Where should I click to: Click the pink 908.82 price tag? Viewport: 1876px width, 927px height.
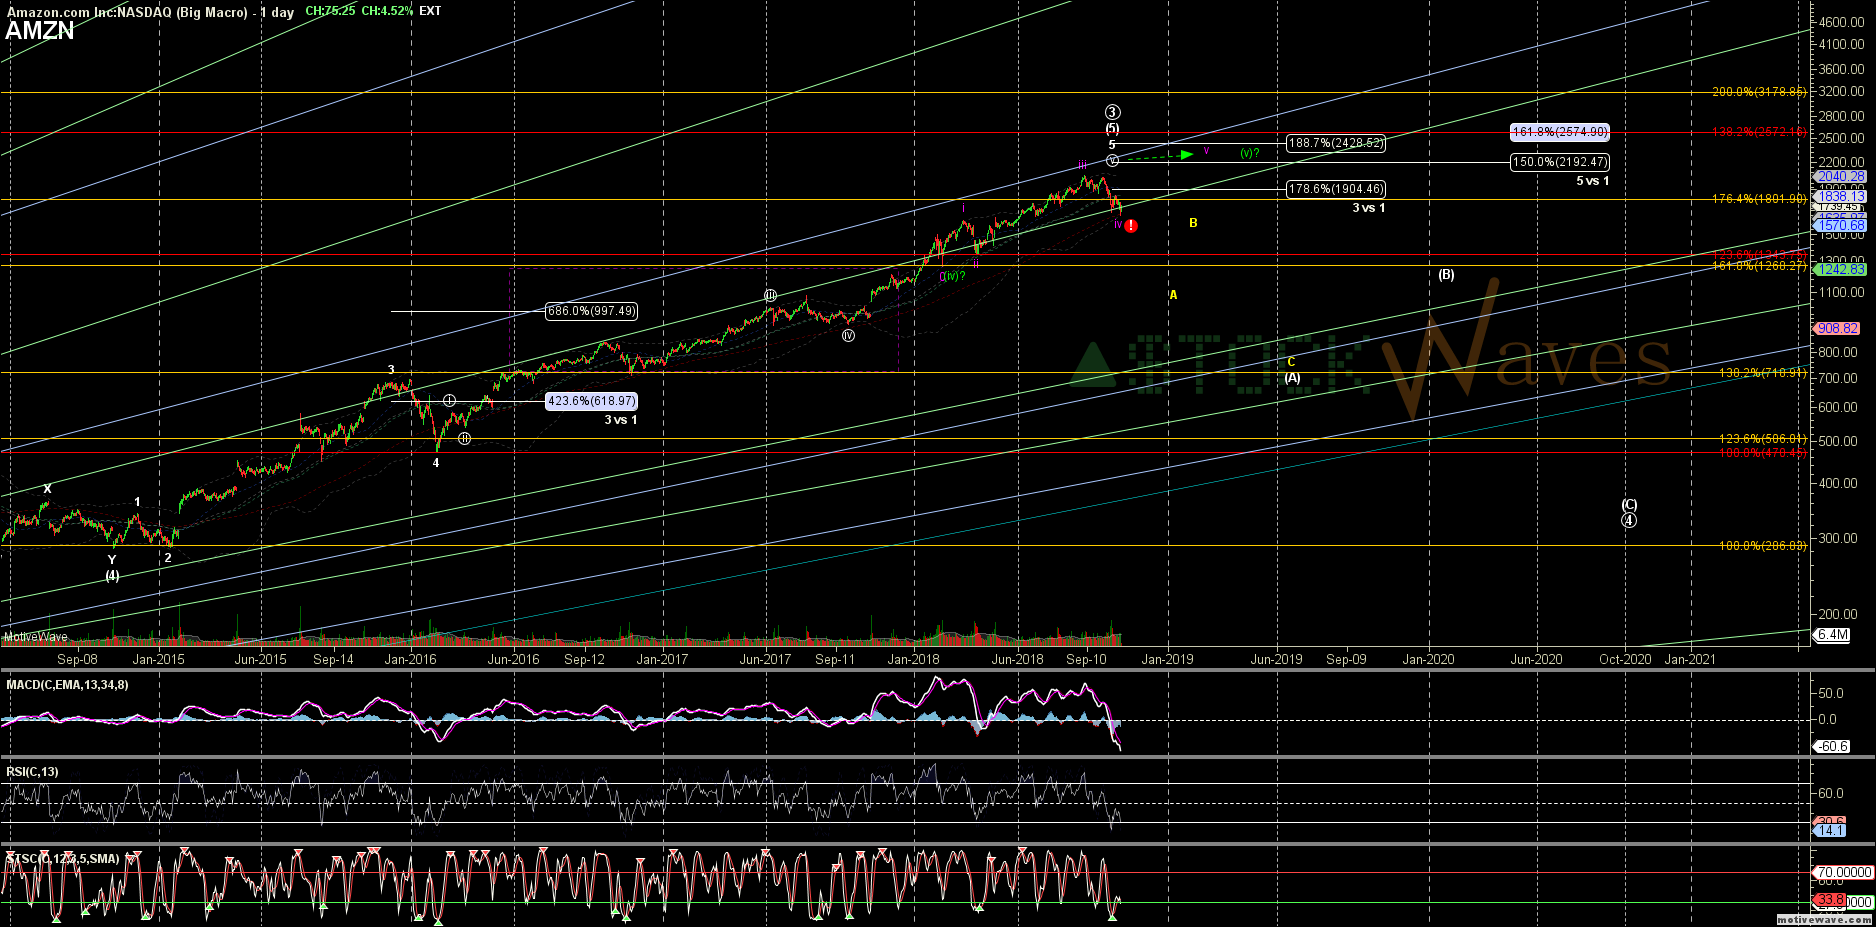[1837, 328]
